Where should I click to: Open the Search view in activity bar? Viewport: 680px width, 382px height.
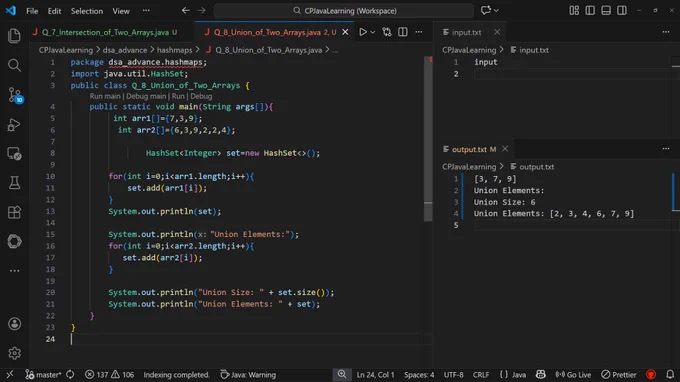tap(14, 65)
